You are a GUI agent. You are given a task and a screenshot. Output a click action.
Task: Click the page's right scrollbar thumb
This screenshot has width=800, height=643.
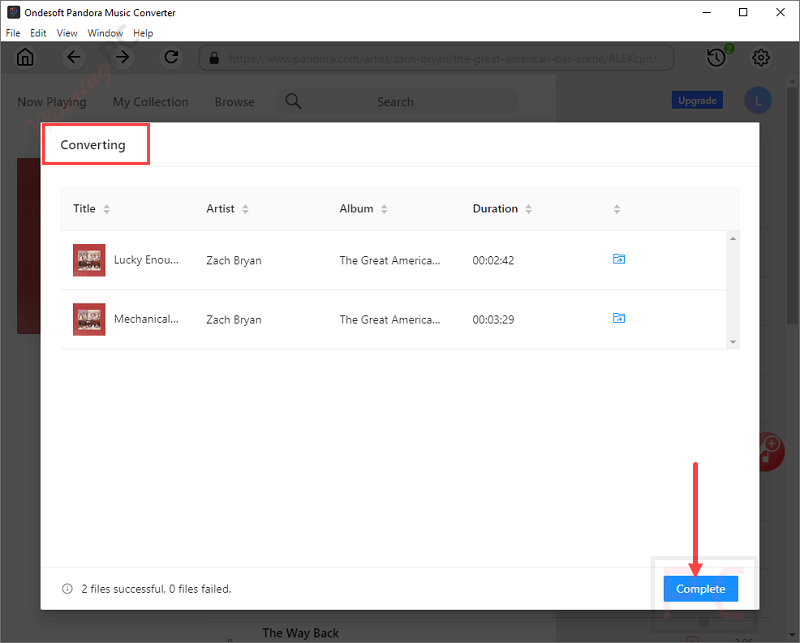[x=791, y=205]
